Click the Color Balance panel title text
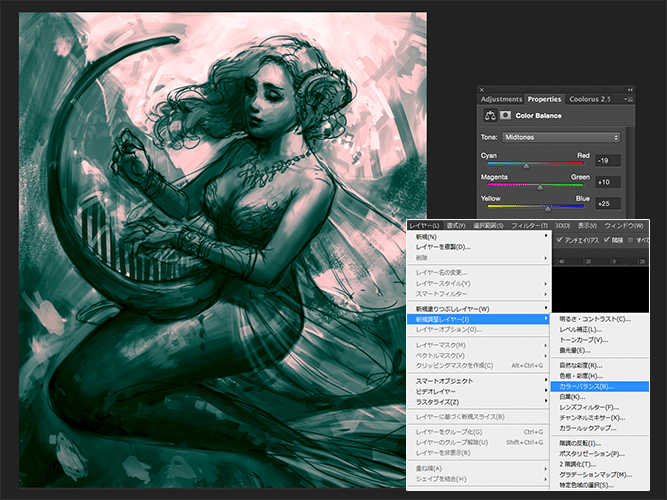The width and height of the screenshot is (667, 500). coord(539,116)
